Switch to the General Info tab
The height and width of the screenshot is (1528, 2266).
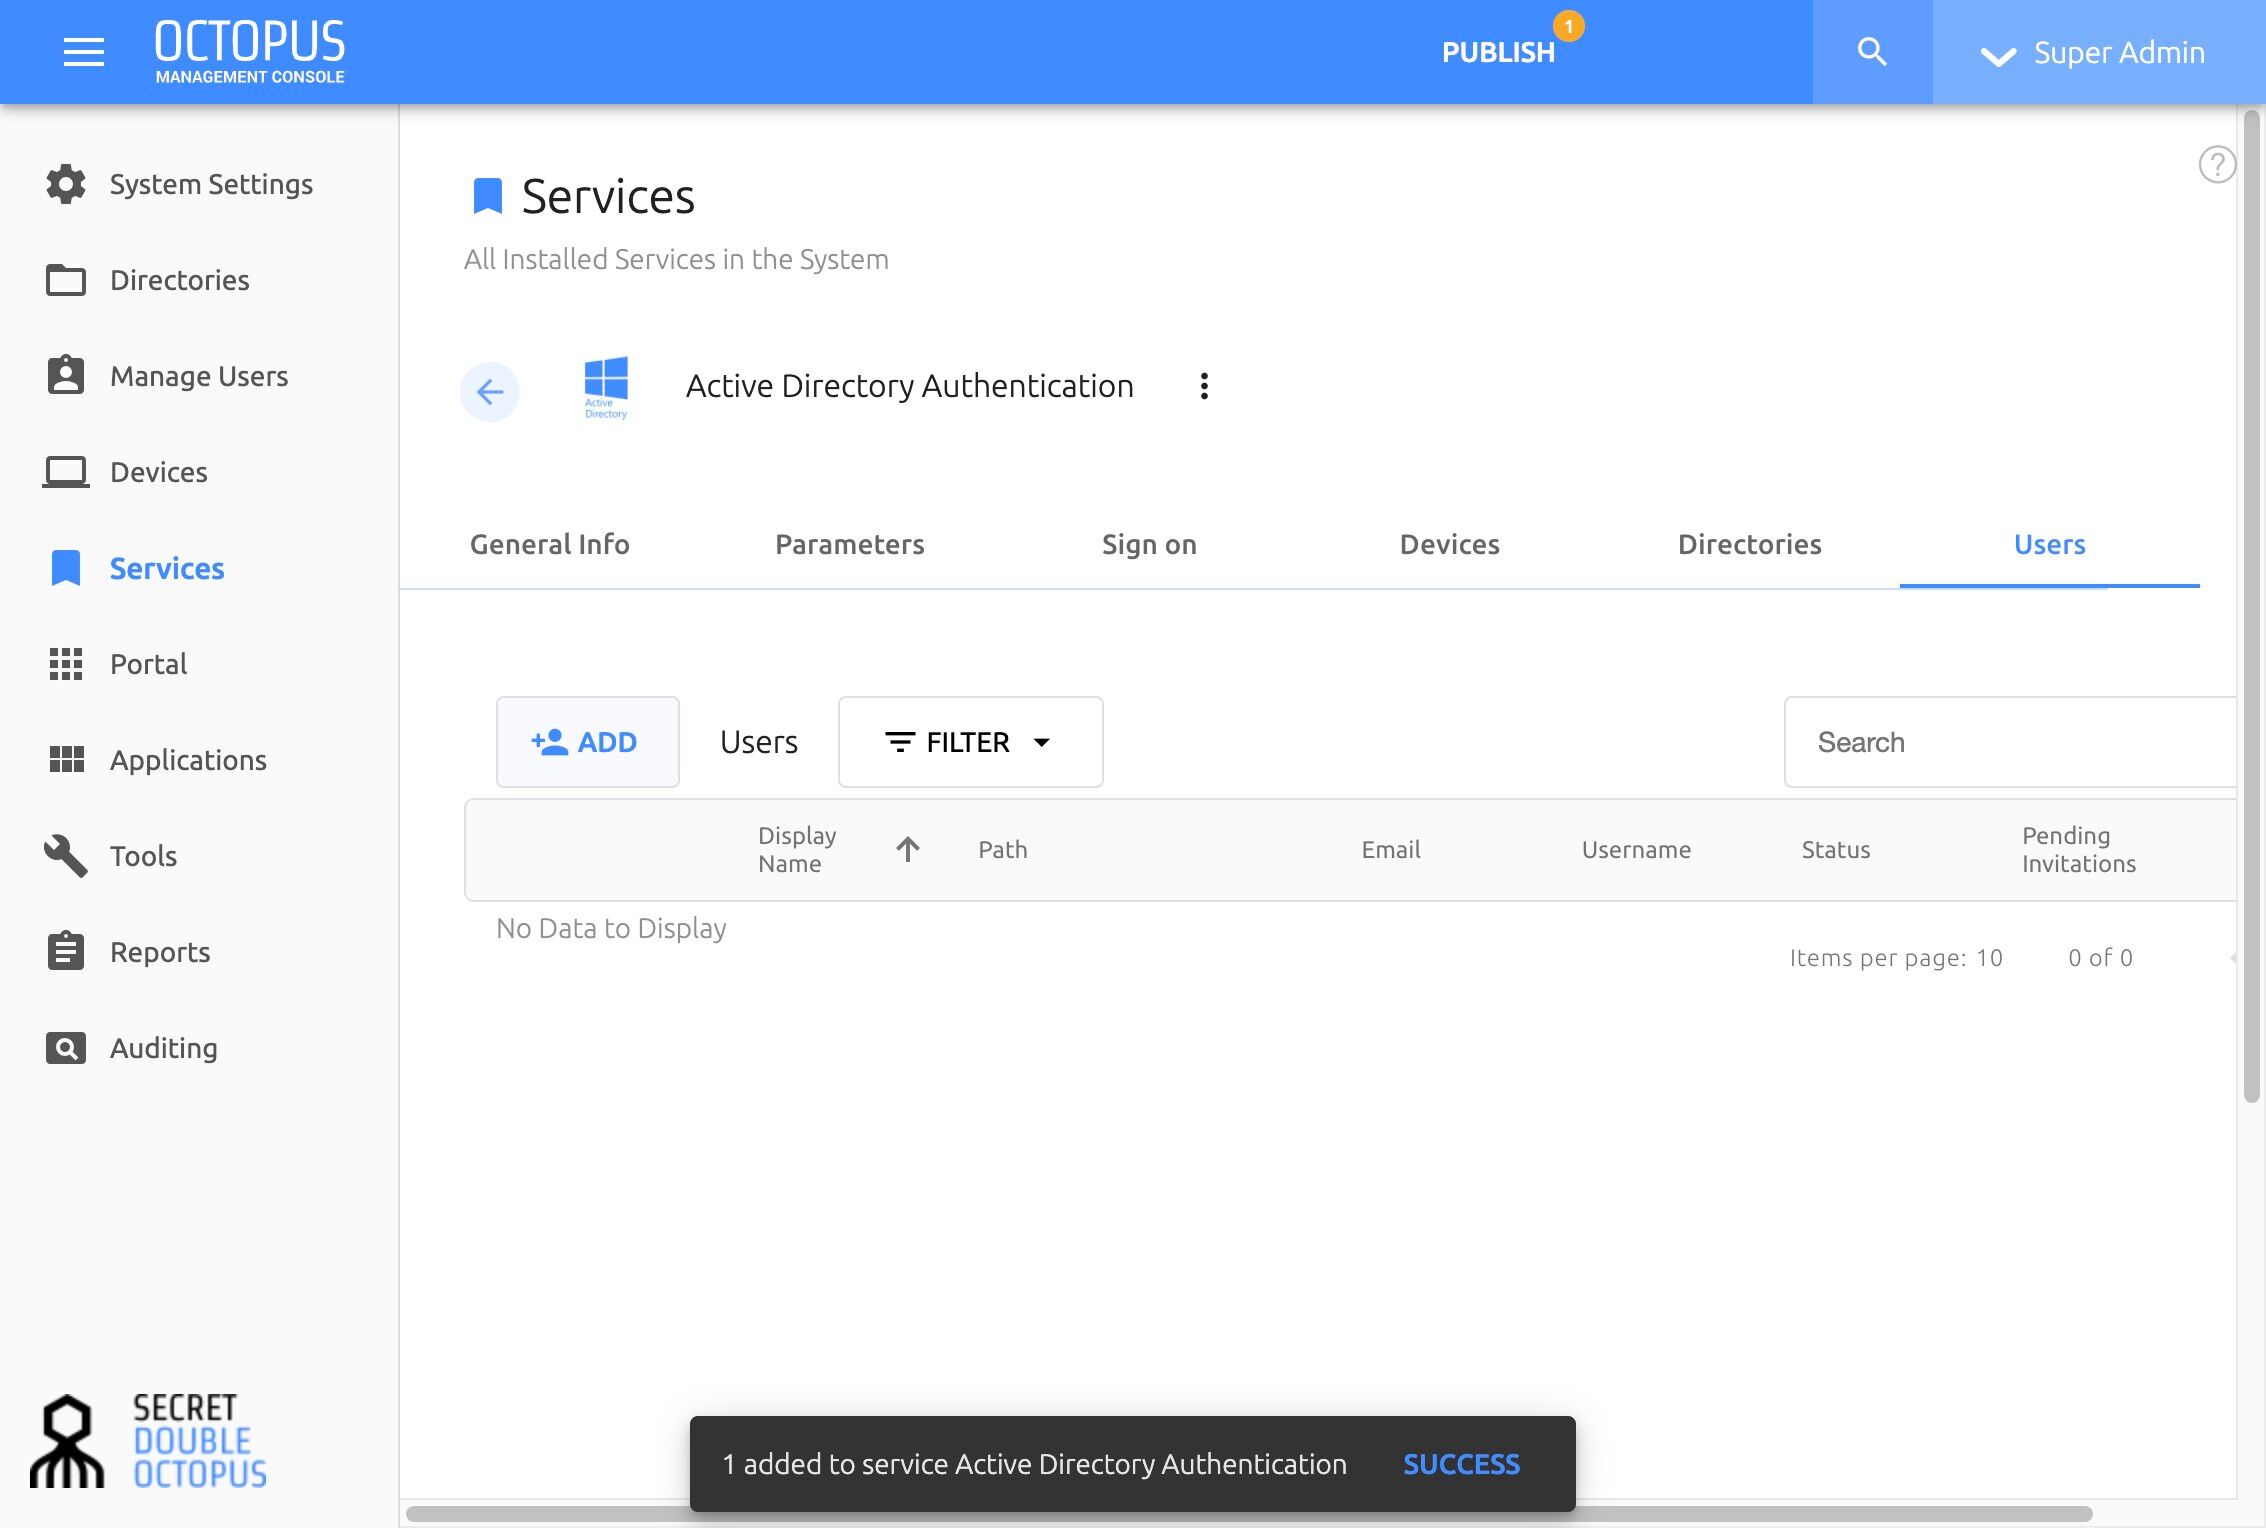(550, 544)
